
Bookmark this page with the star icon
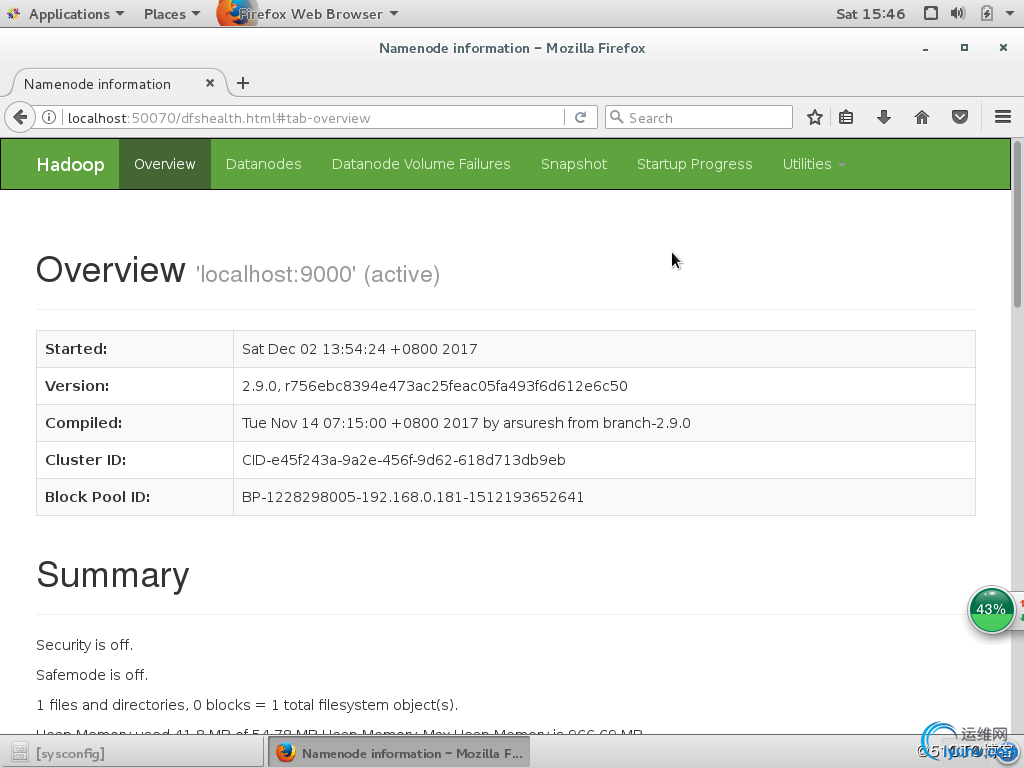click(814, 118)
